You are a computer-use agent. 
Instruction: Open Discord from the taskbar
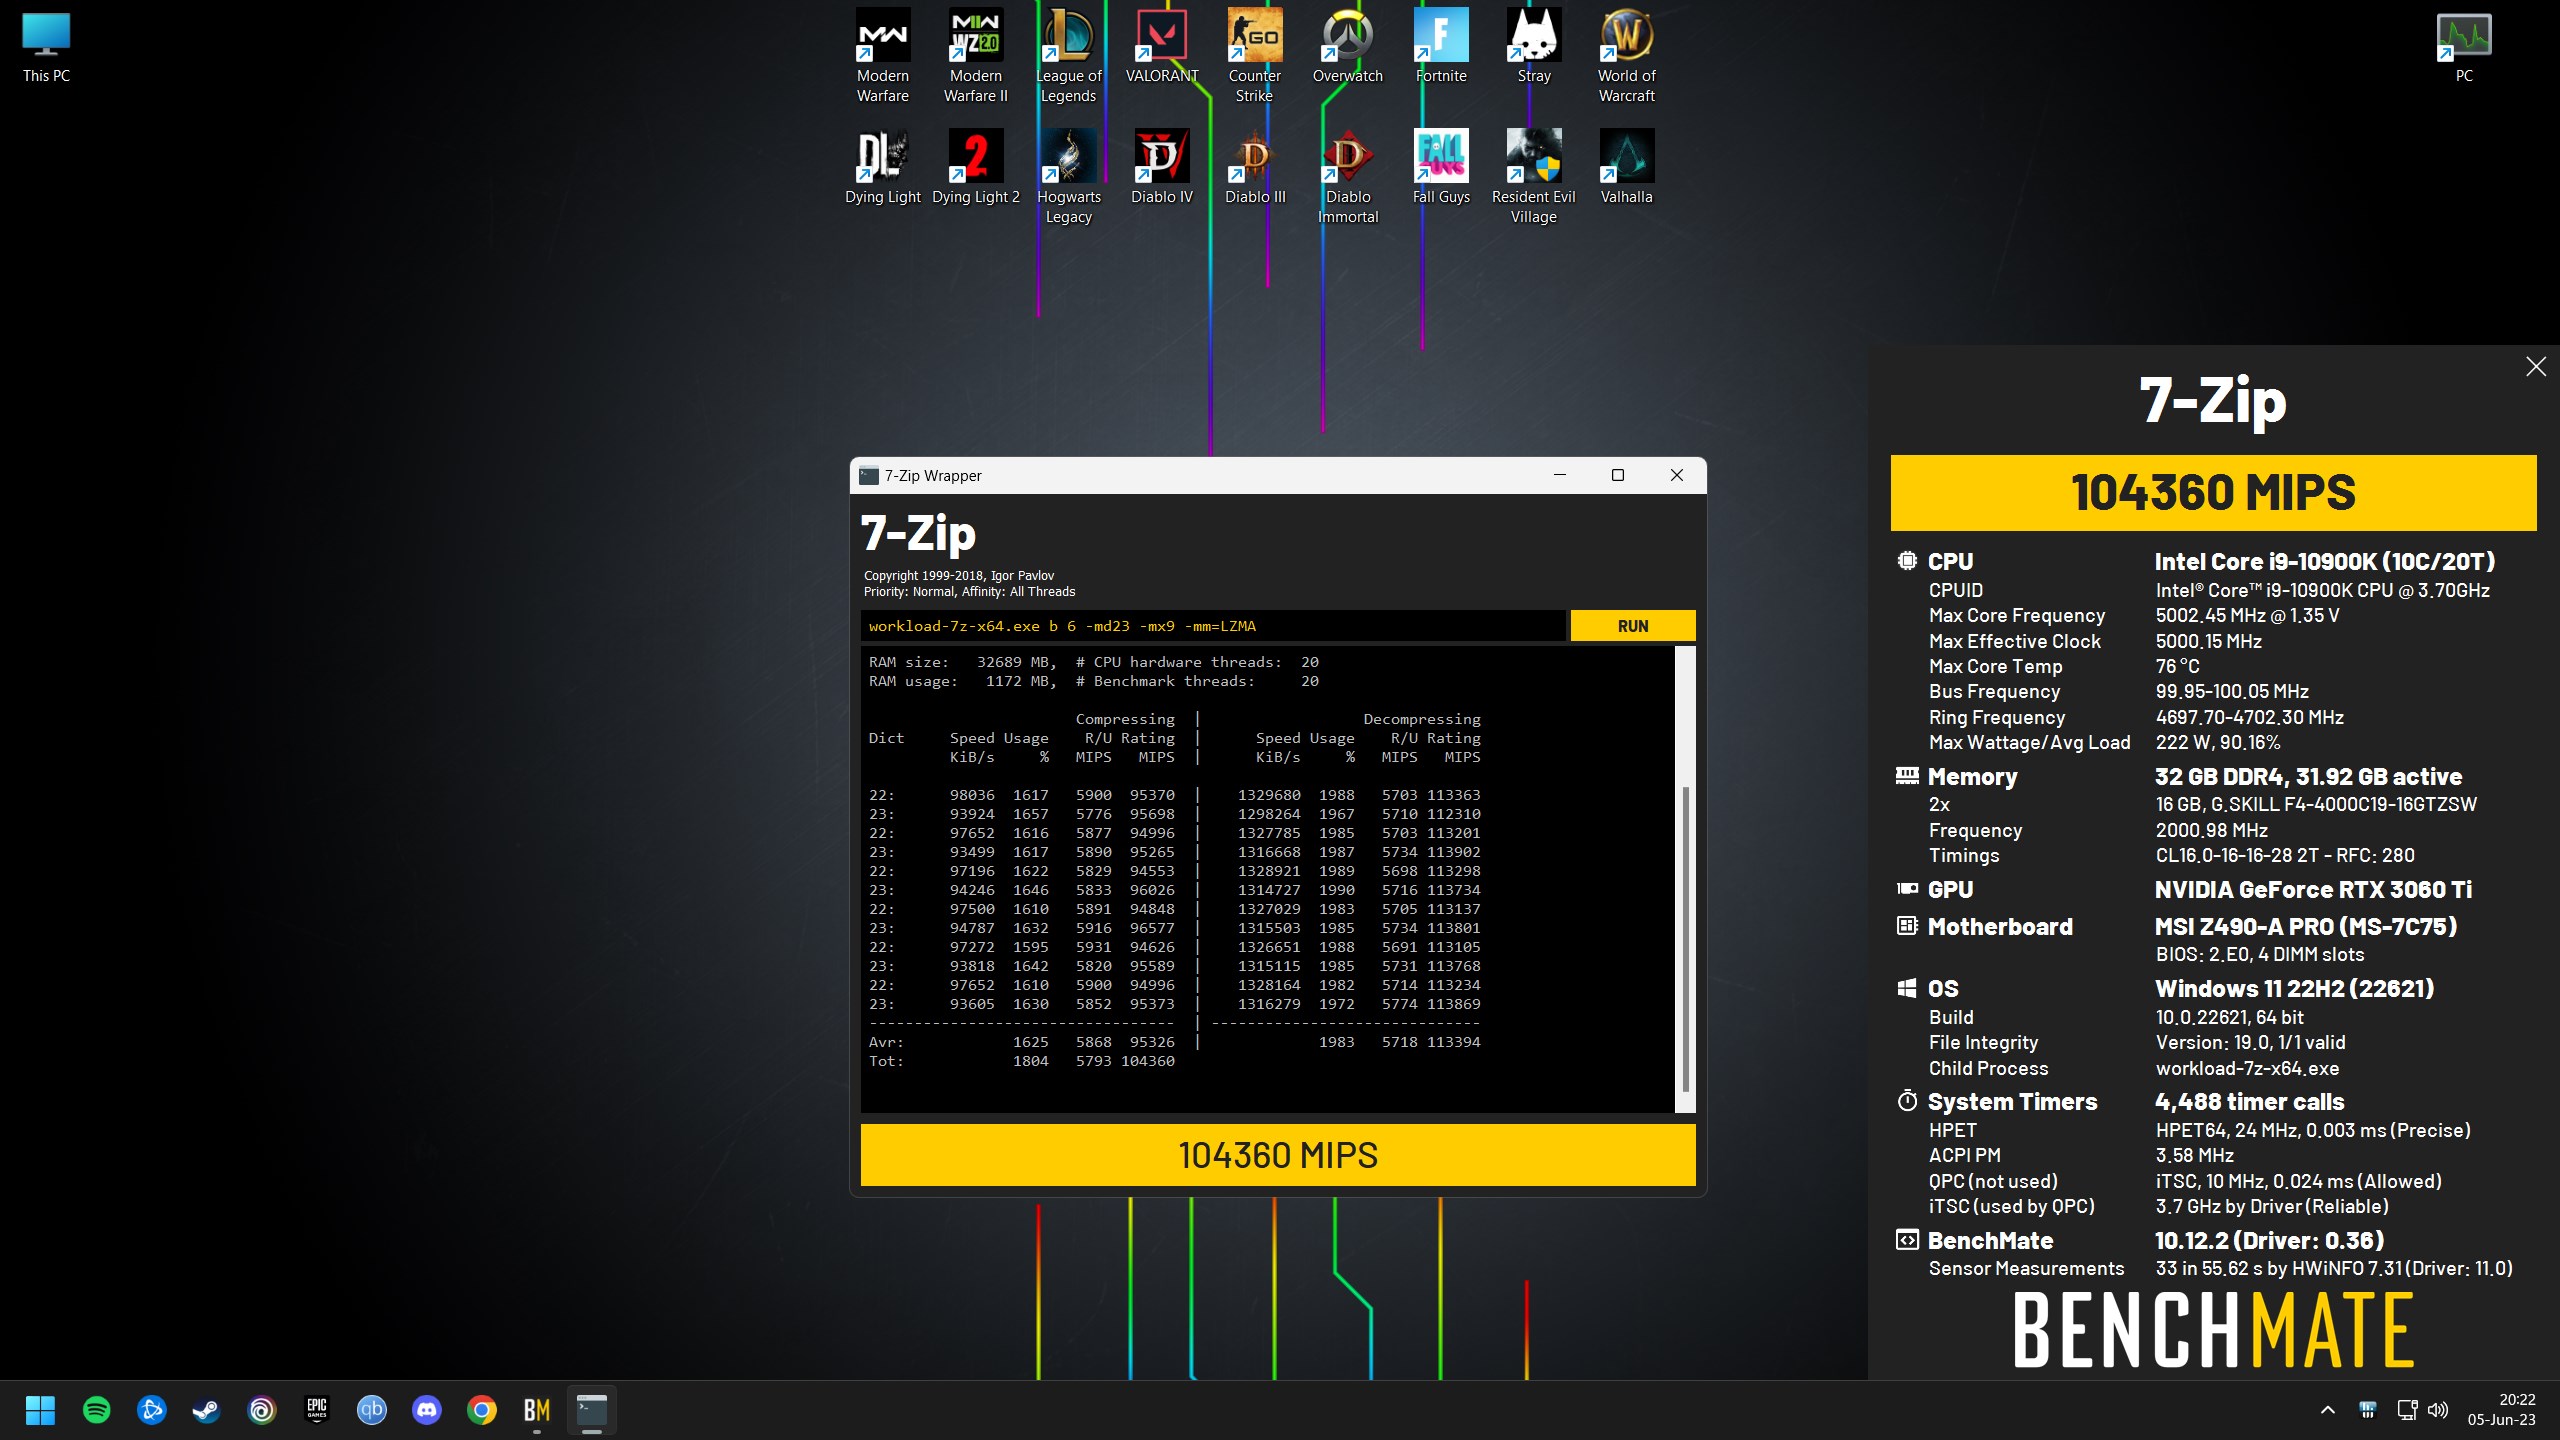426,1410
